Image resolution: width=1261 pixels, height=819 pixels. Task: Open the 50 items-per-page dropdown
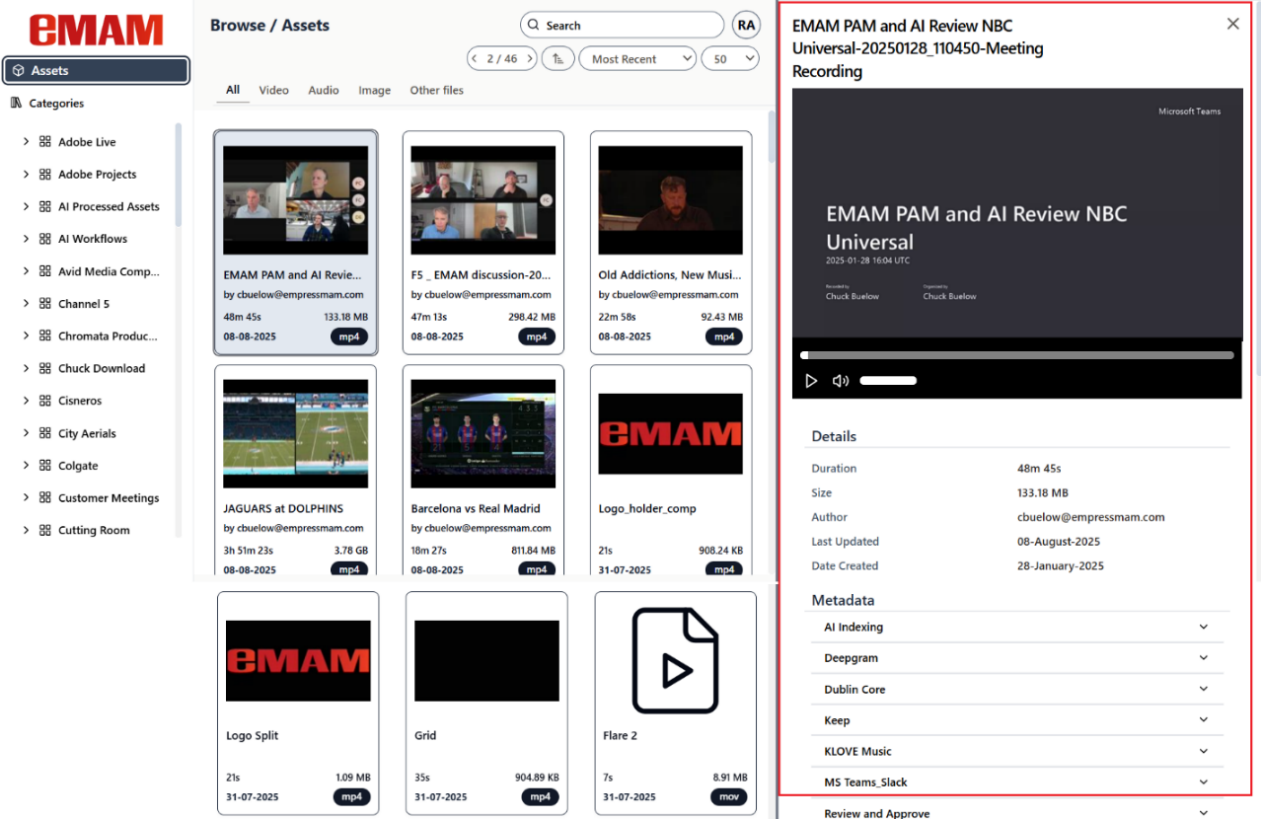pyautogui.click(x=730, y=59)
